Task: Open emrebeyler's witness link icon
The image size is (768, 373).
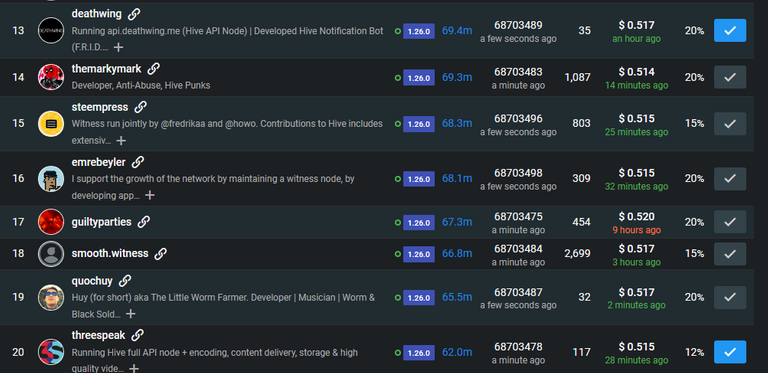Action: (138, 162)
